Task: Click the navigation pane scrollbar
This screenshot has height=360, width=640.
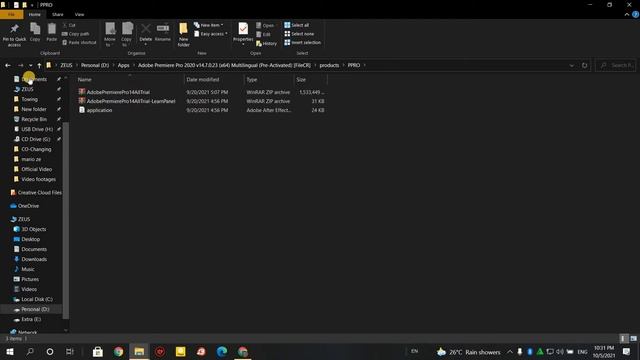Action: coord(66,220)
